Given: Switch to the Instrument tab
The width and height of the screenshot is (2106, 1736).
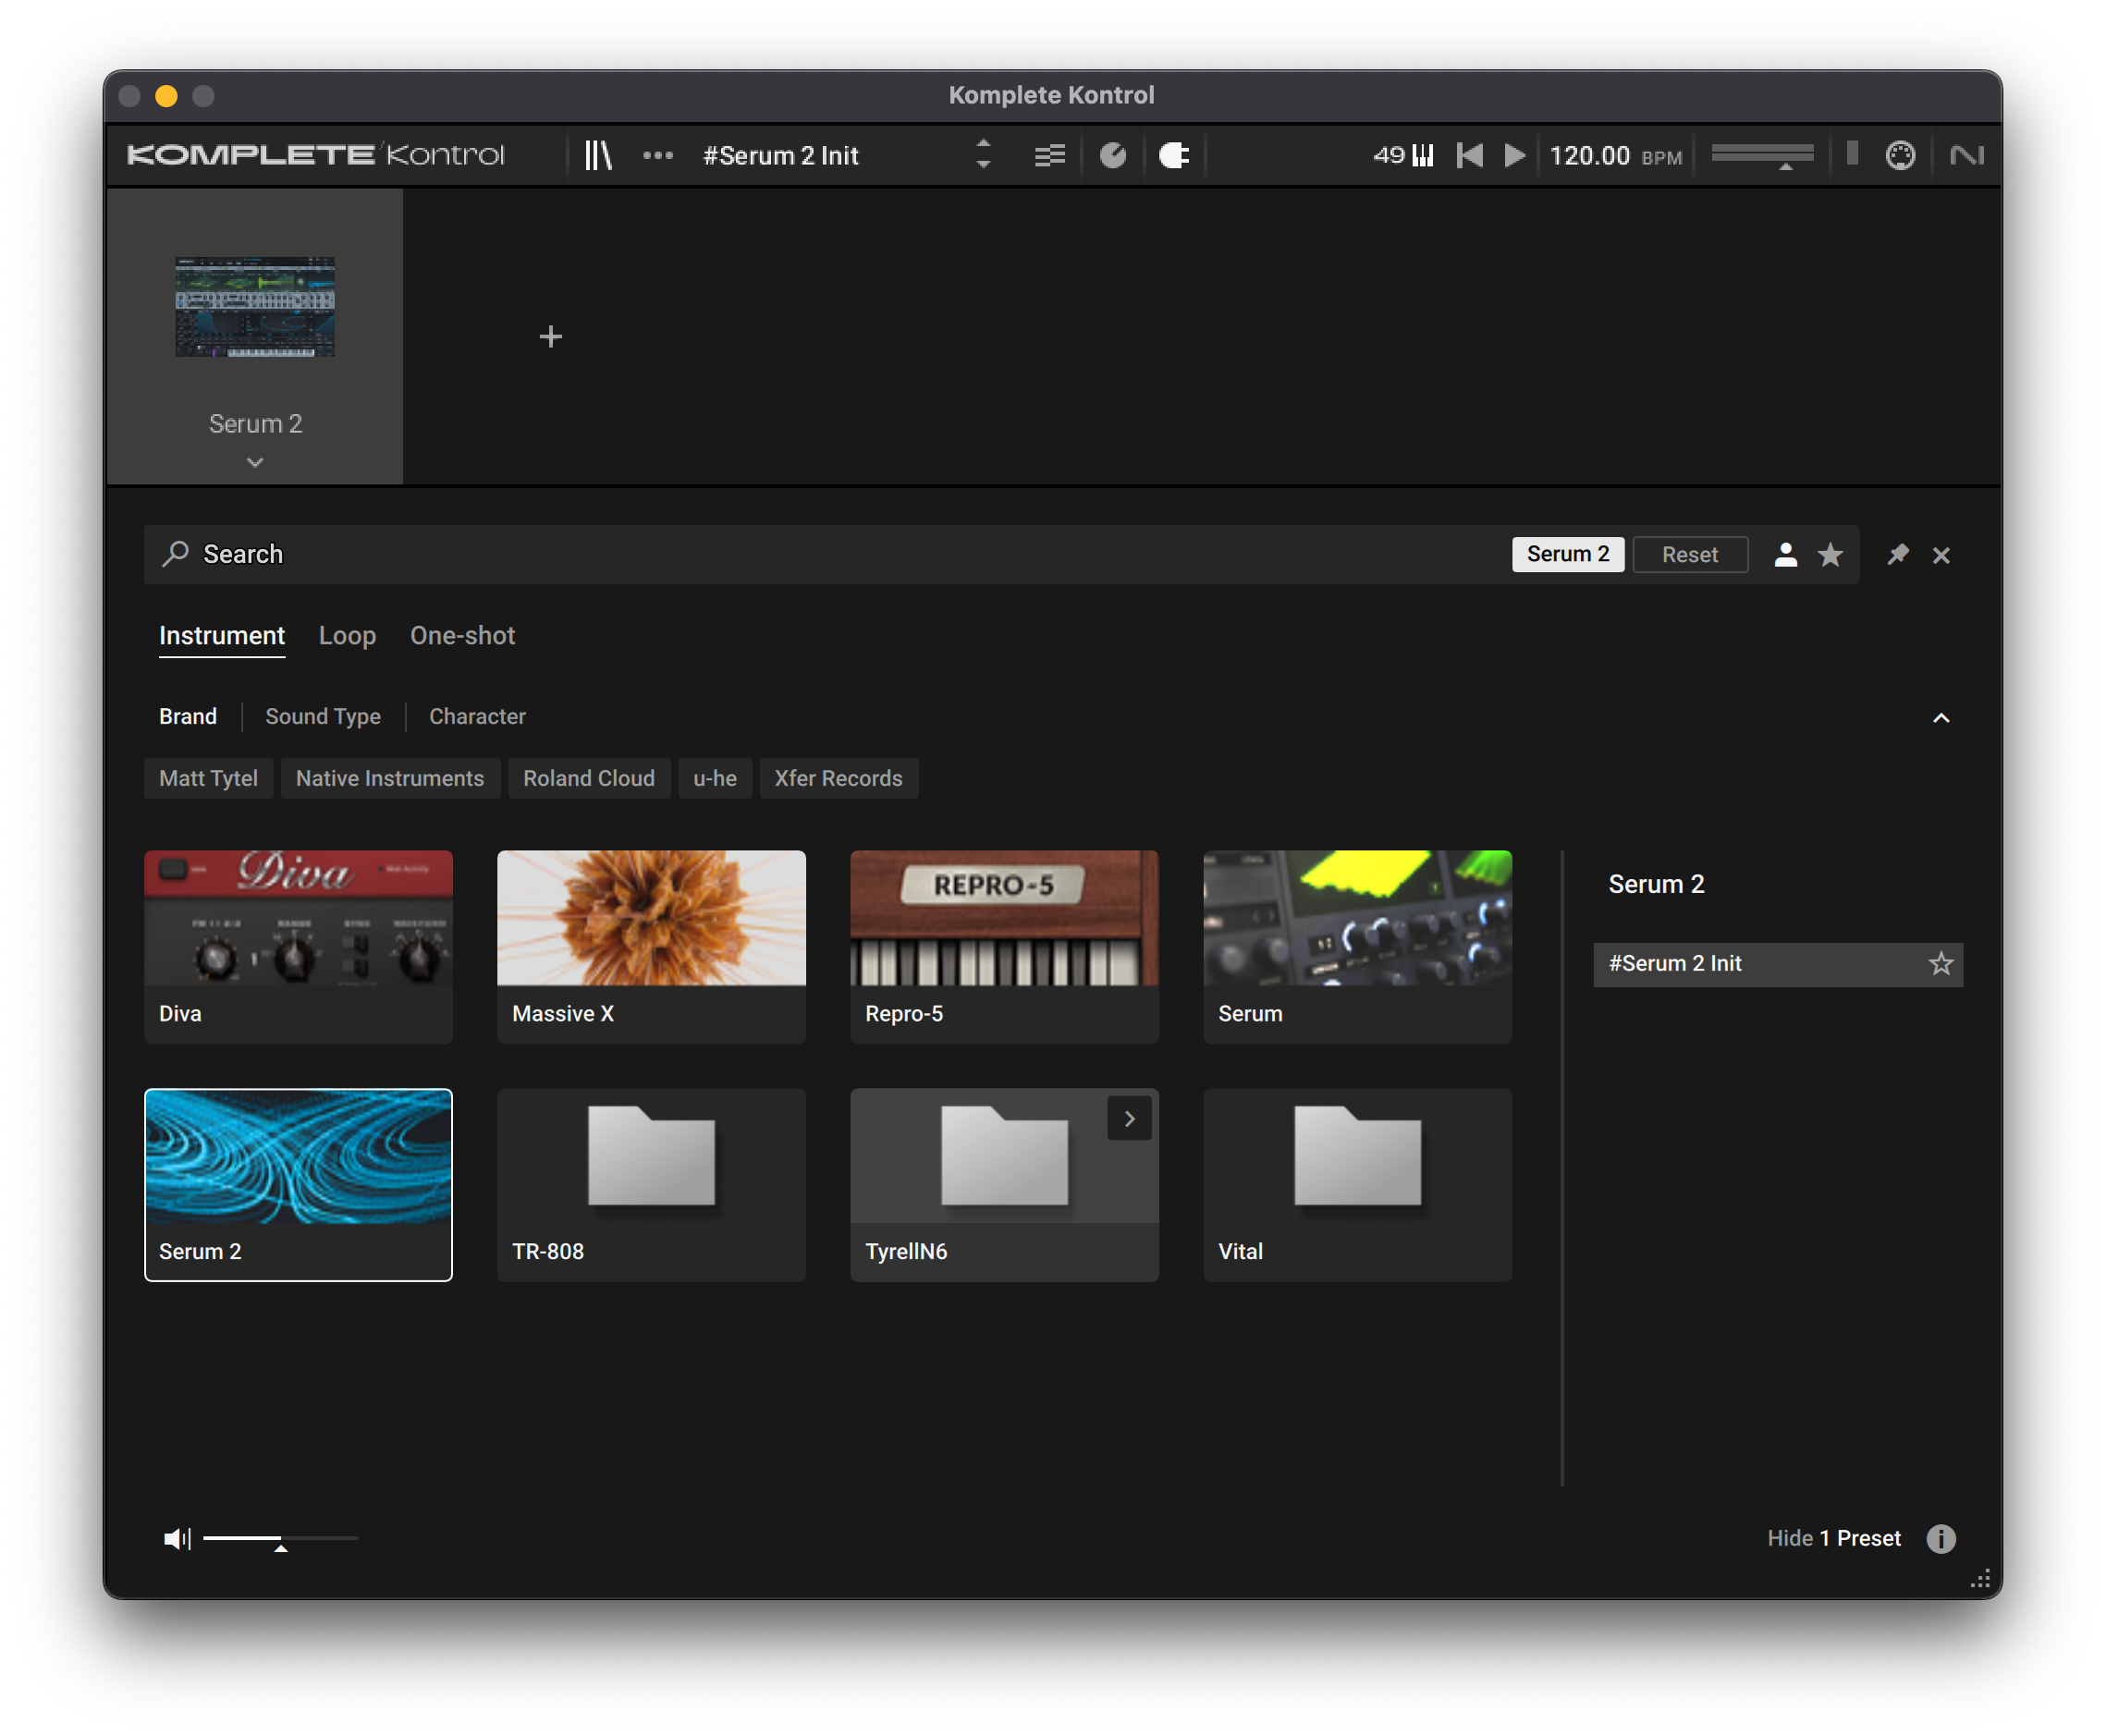Looking at the screenshot, I should coord(222,636).
